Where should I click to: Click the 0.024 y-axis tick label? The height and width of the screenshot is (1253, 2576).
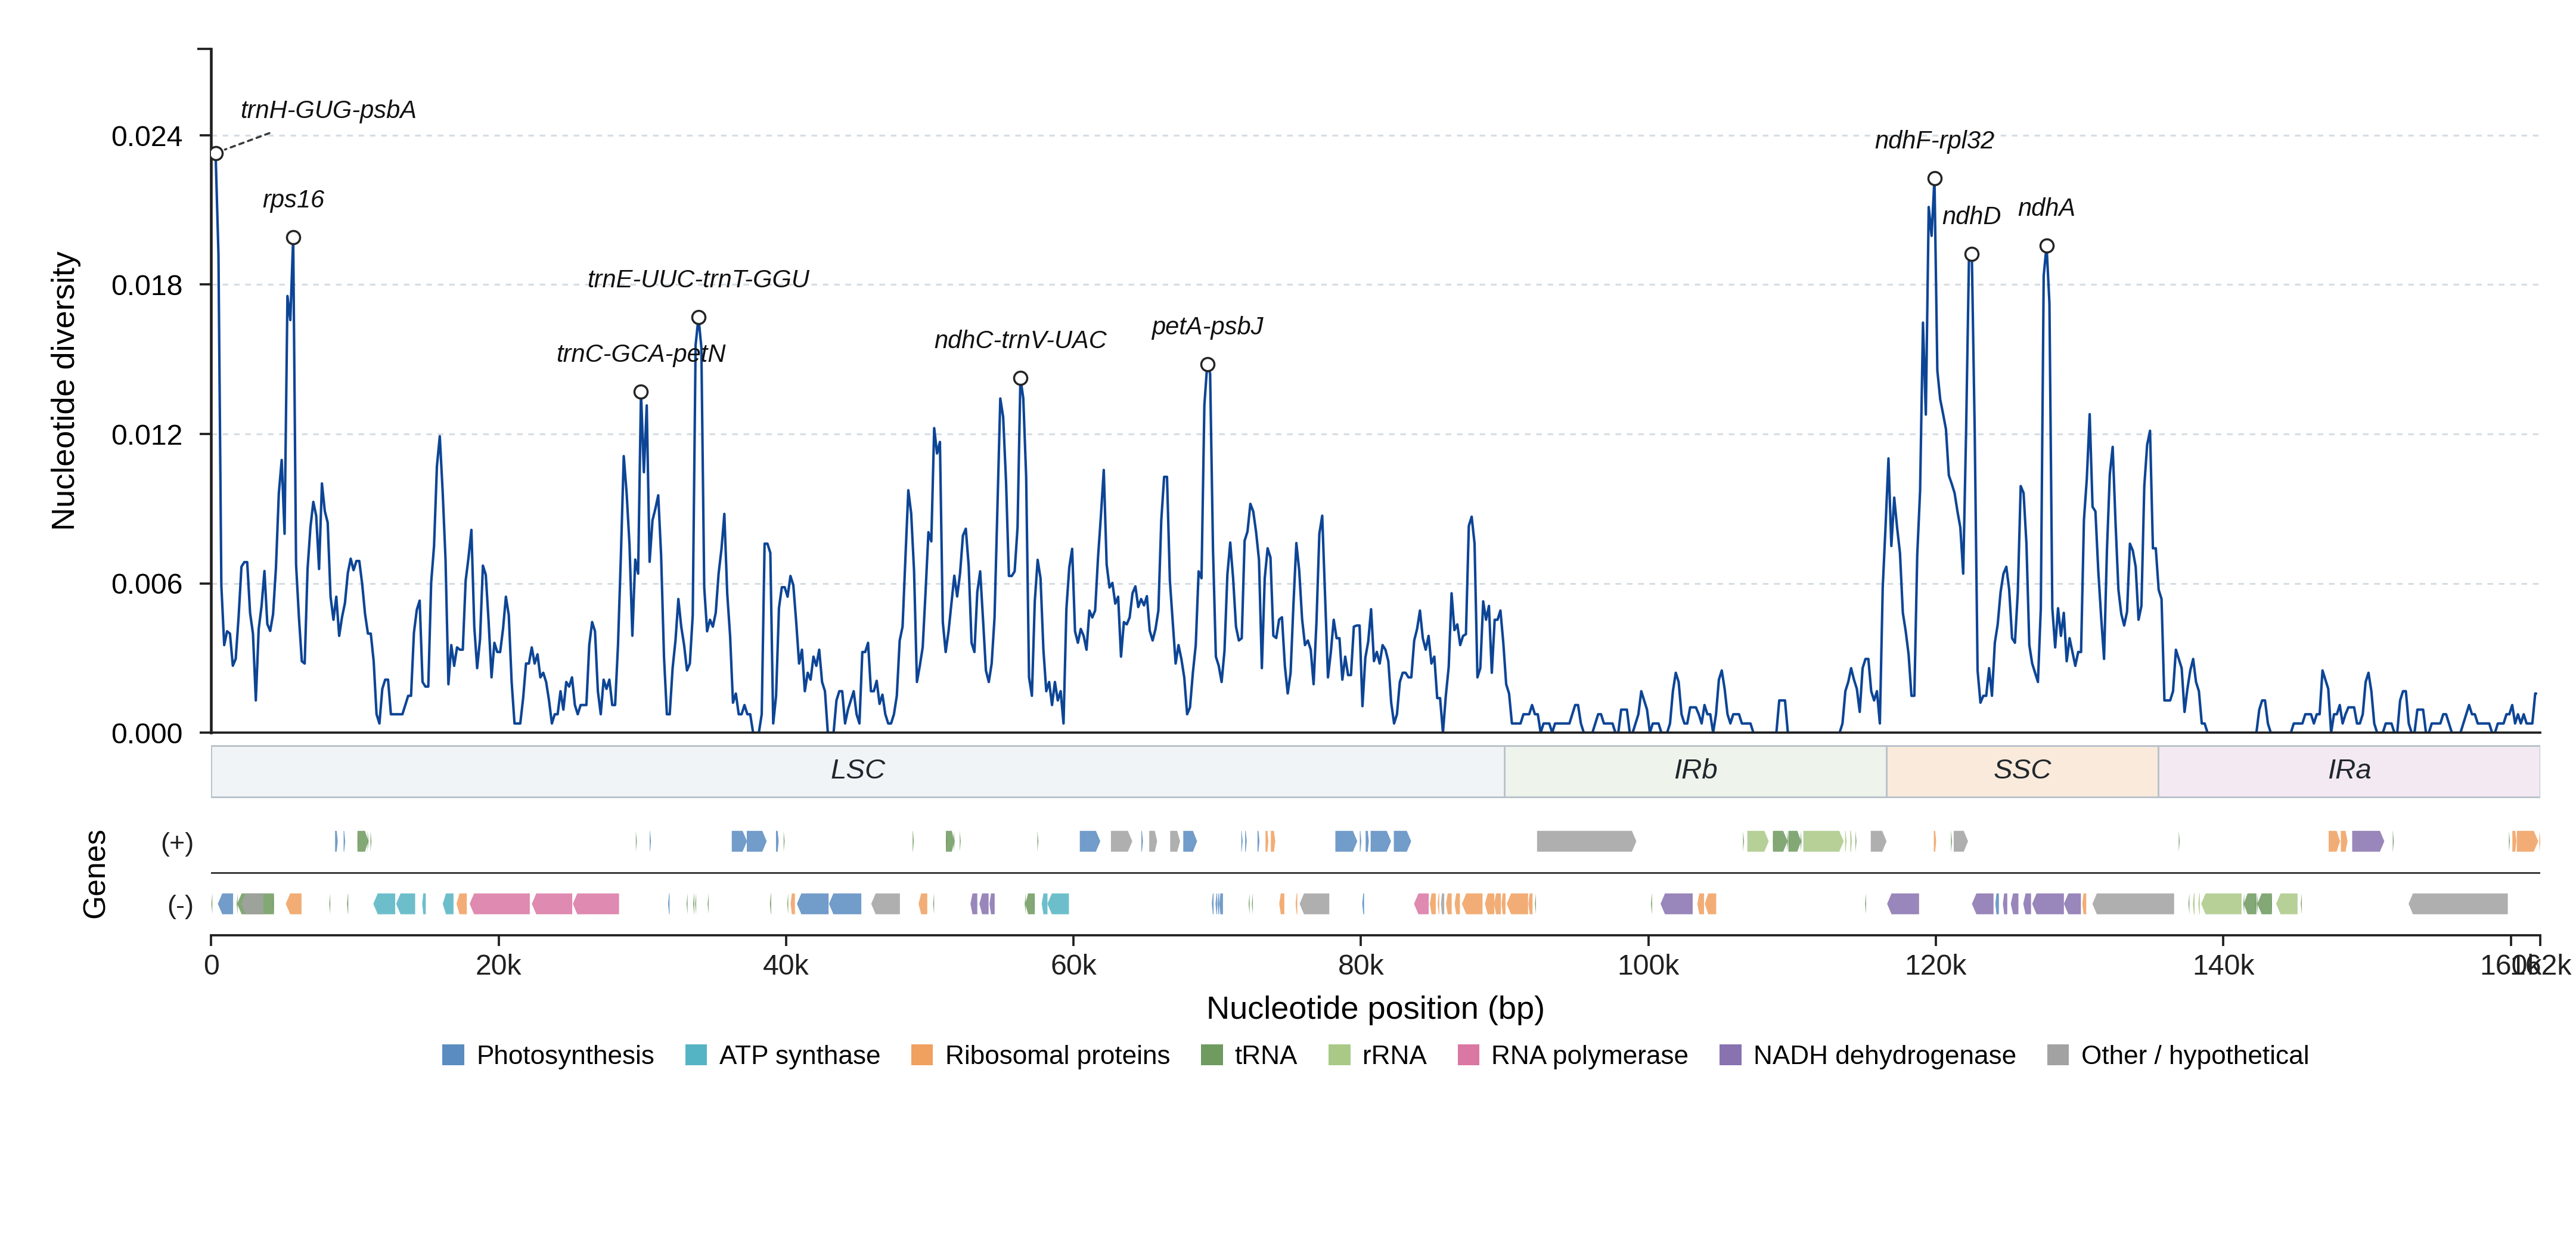coord(146,136)
